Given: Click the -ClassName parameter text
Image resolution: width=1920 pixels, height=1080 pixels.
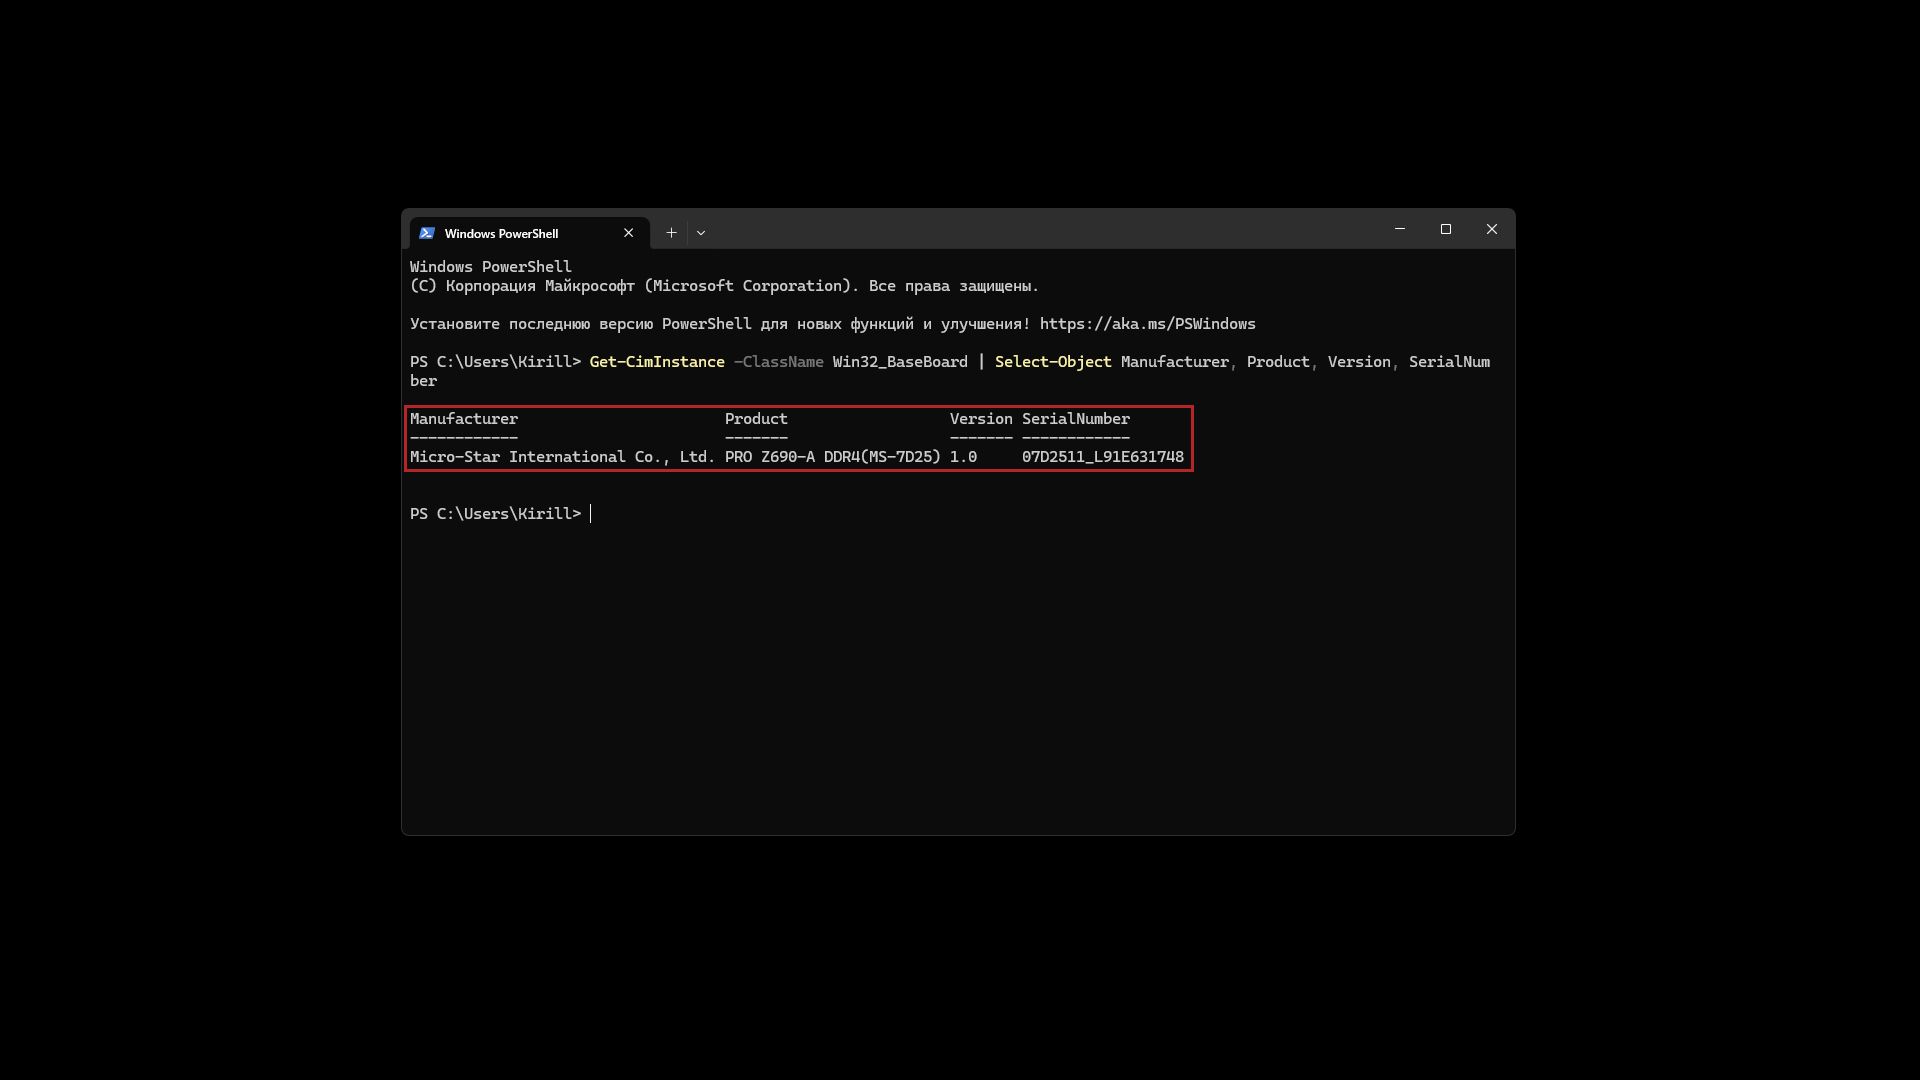Looking at the screenshot, I should point(779,362).
